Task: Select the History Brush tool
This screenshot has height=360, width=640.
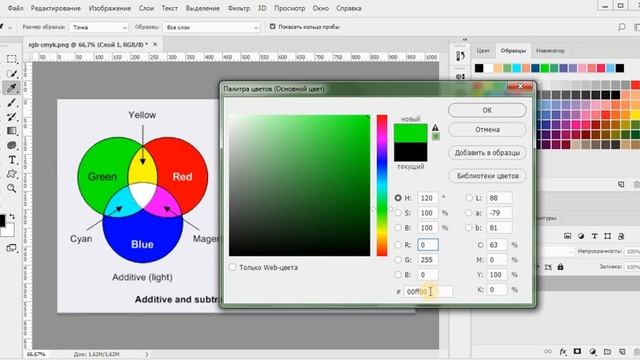Action: point(11,117)
